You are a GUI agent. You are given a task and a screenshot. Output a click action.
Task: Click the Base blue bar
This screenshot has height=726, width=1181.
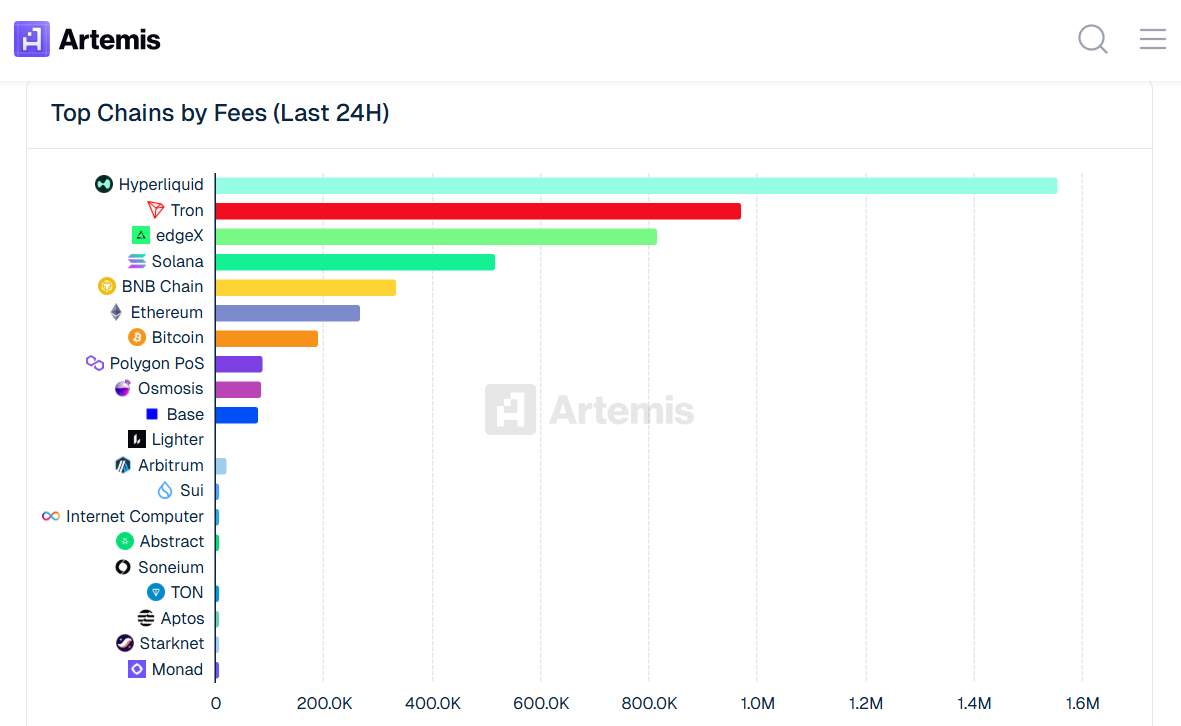click(x=236, y=414)
